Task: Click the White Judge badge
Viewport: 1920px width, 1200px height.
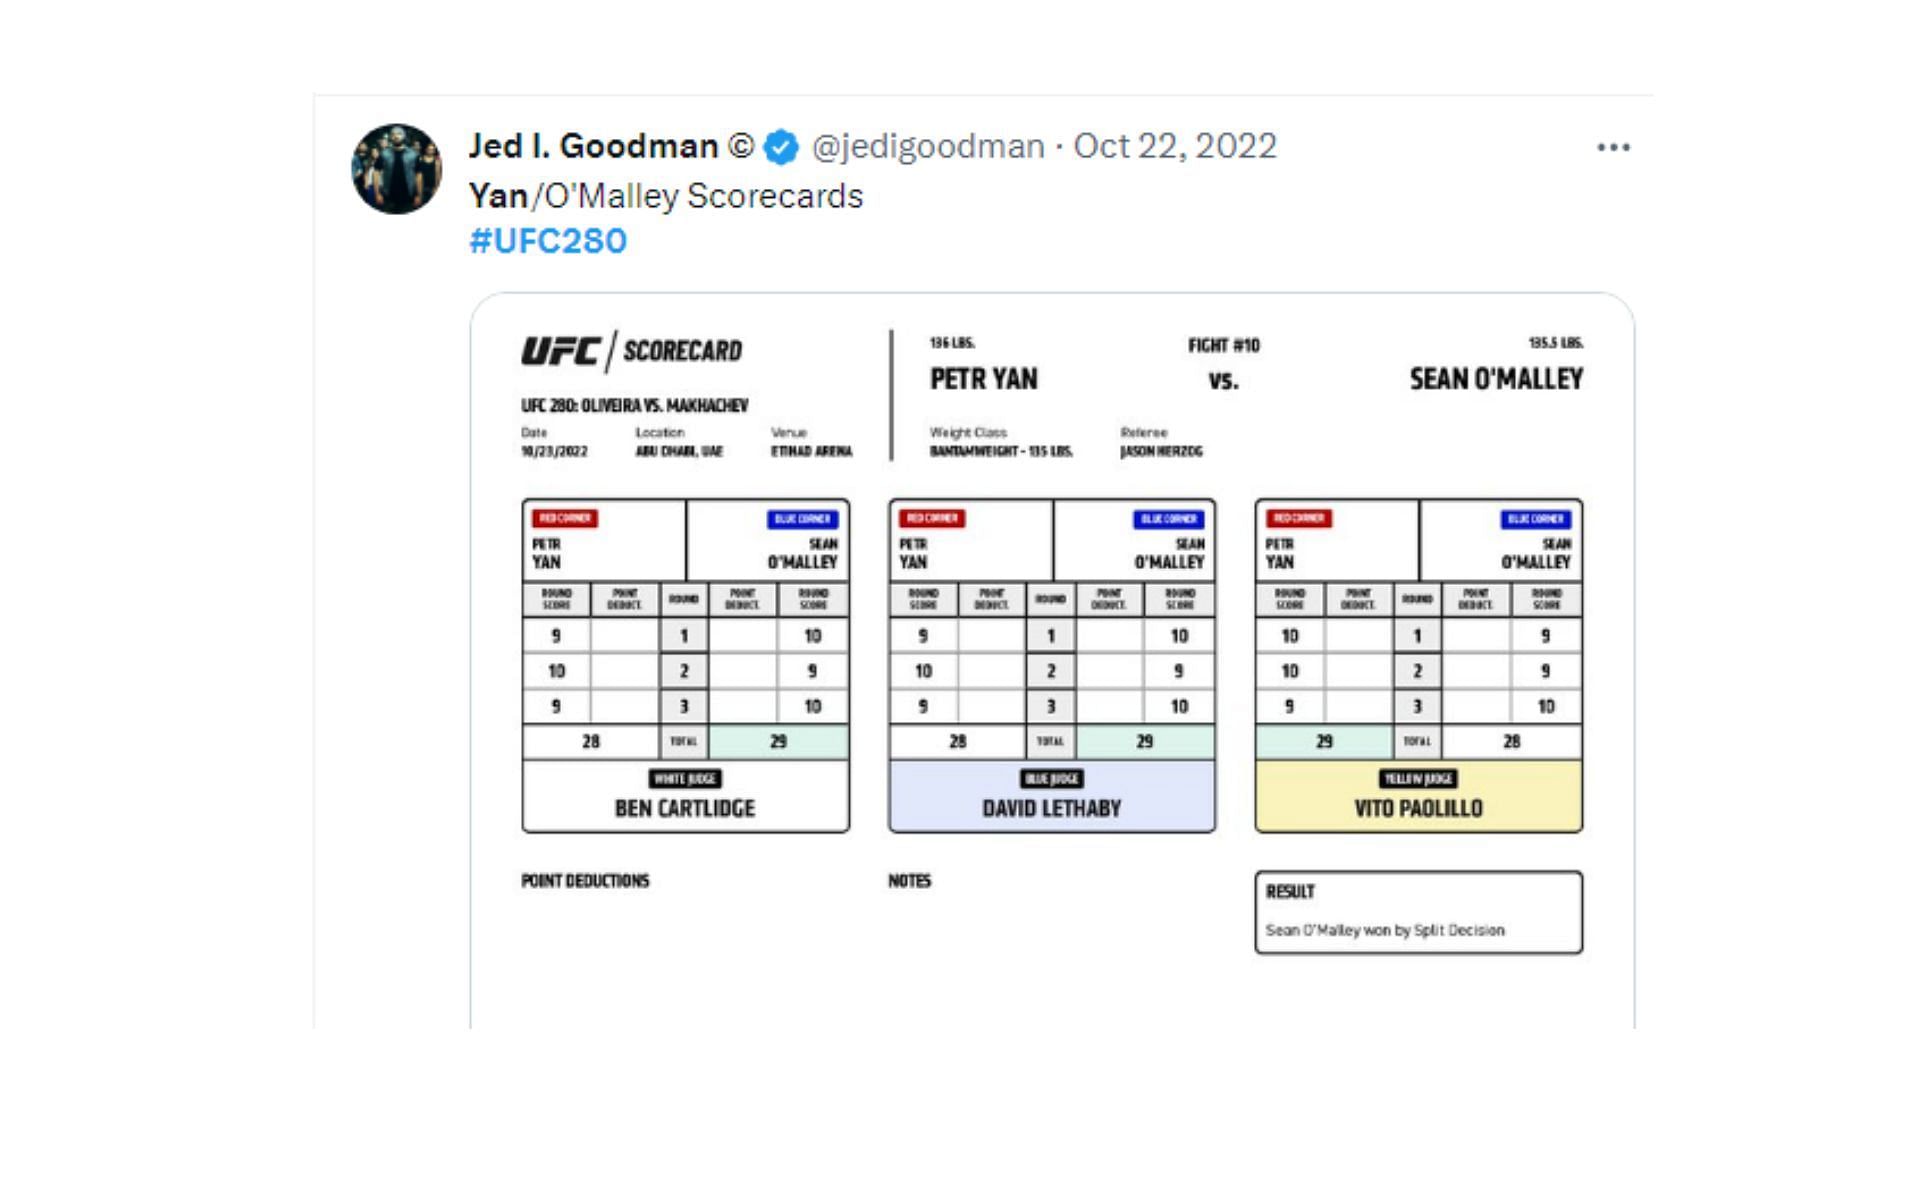Action: [x=685, y=778]
